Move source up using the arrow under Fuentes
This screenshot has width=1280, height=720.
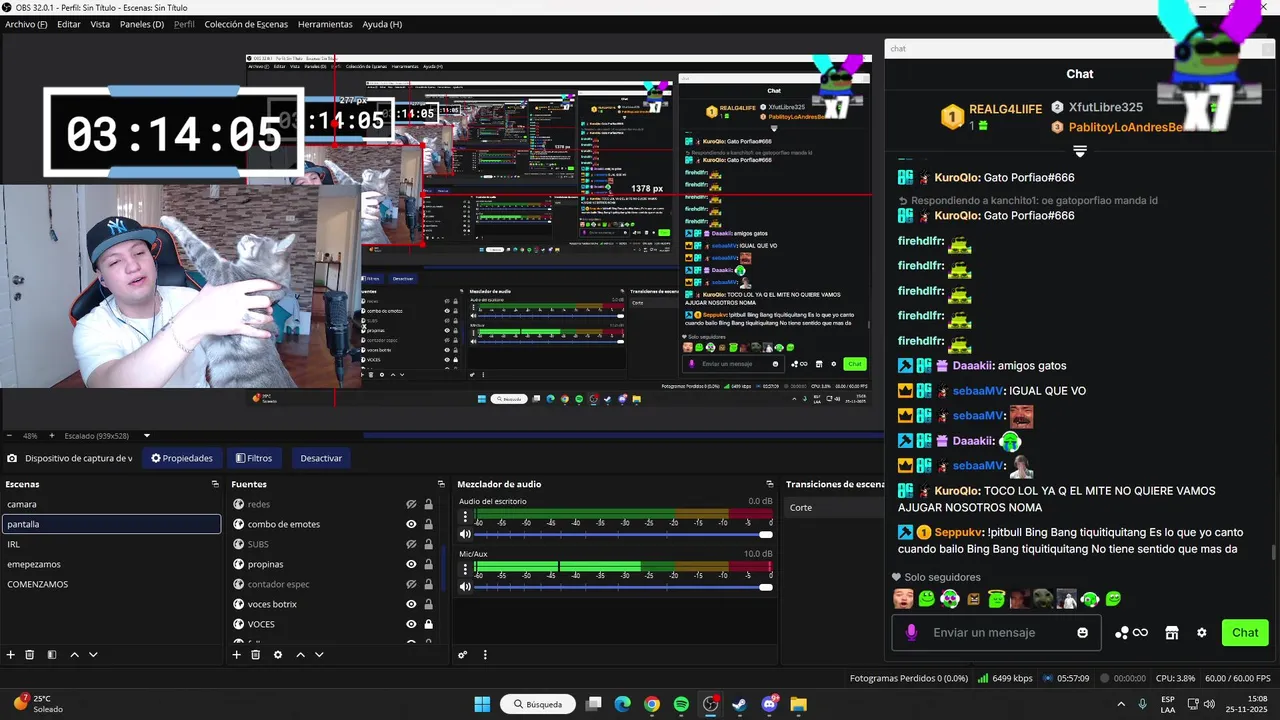pyautogui.click(x=300, y=655)
